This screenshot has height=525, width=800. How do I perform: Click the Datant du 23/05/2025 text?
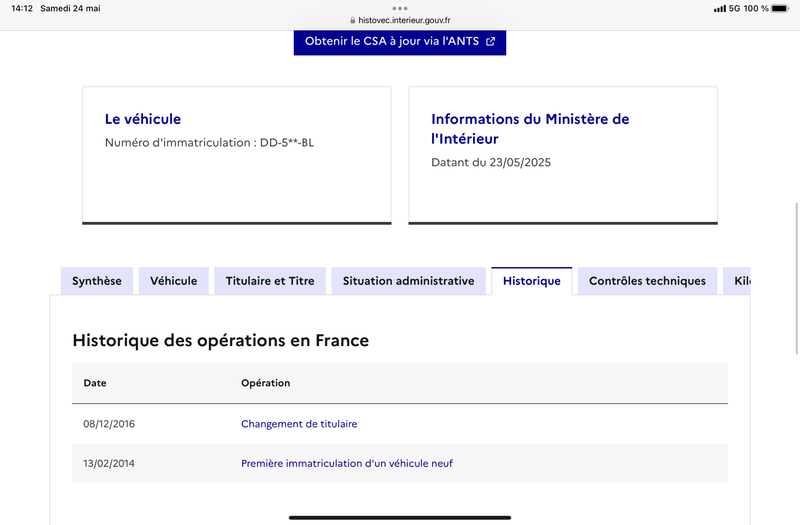[x=491, y=162]
